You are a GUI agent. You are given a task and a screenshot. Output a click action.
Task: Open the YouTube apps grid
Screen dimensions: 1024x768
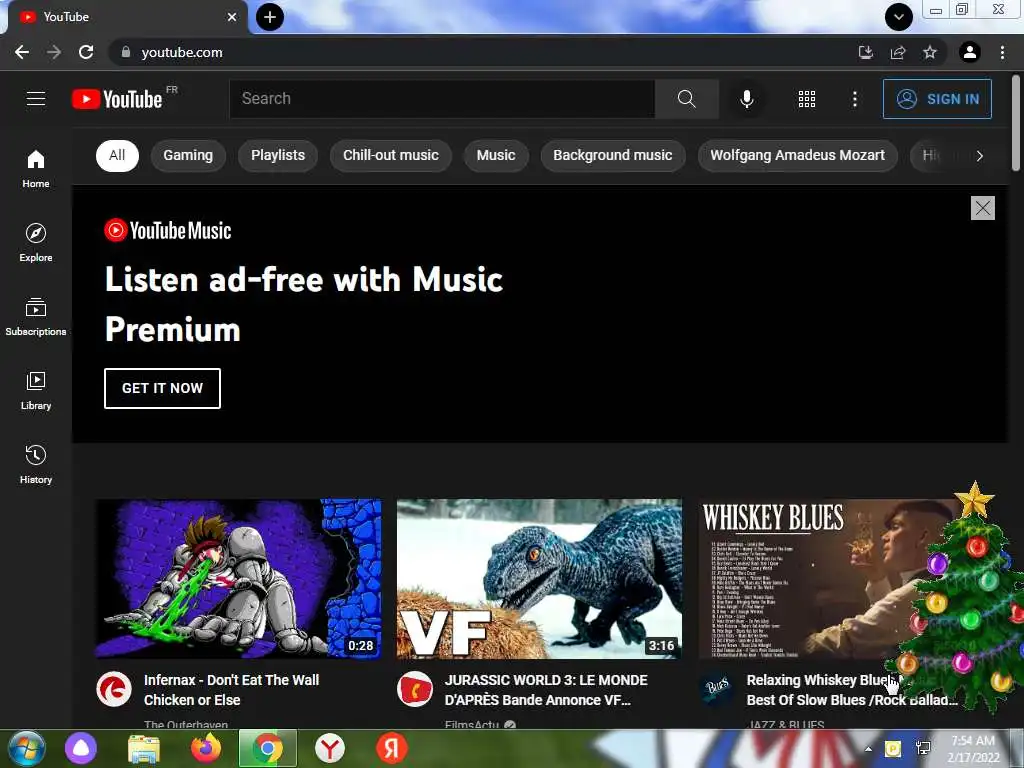807,99
